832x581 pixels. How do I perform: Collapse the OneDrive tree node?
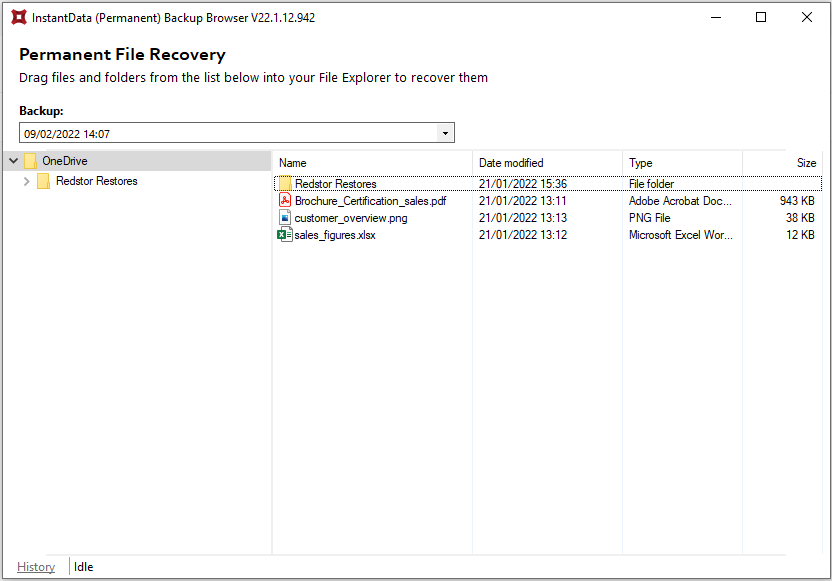pyautogui.click(x=14, y=161)
